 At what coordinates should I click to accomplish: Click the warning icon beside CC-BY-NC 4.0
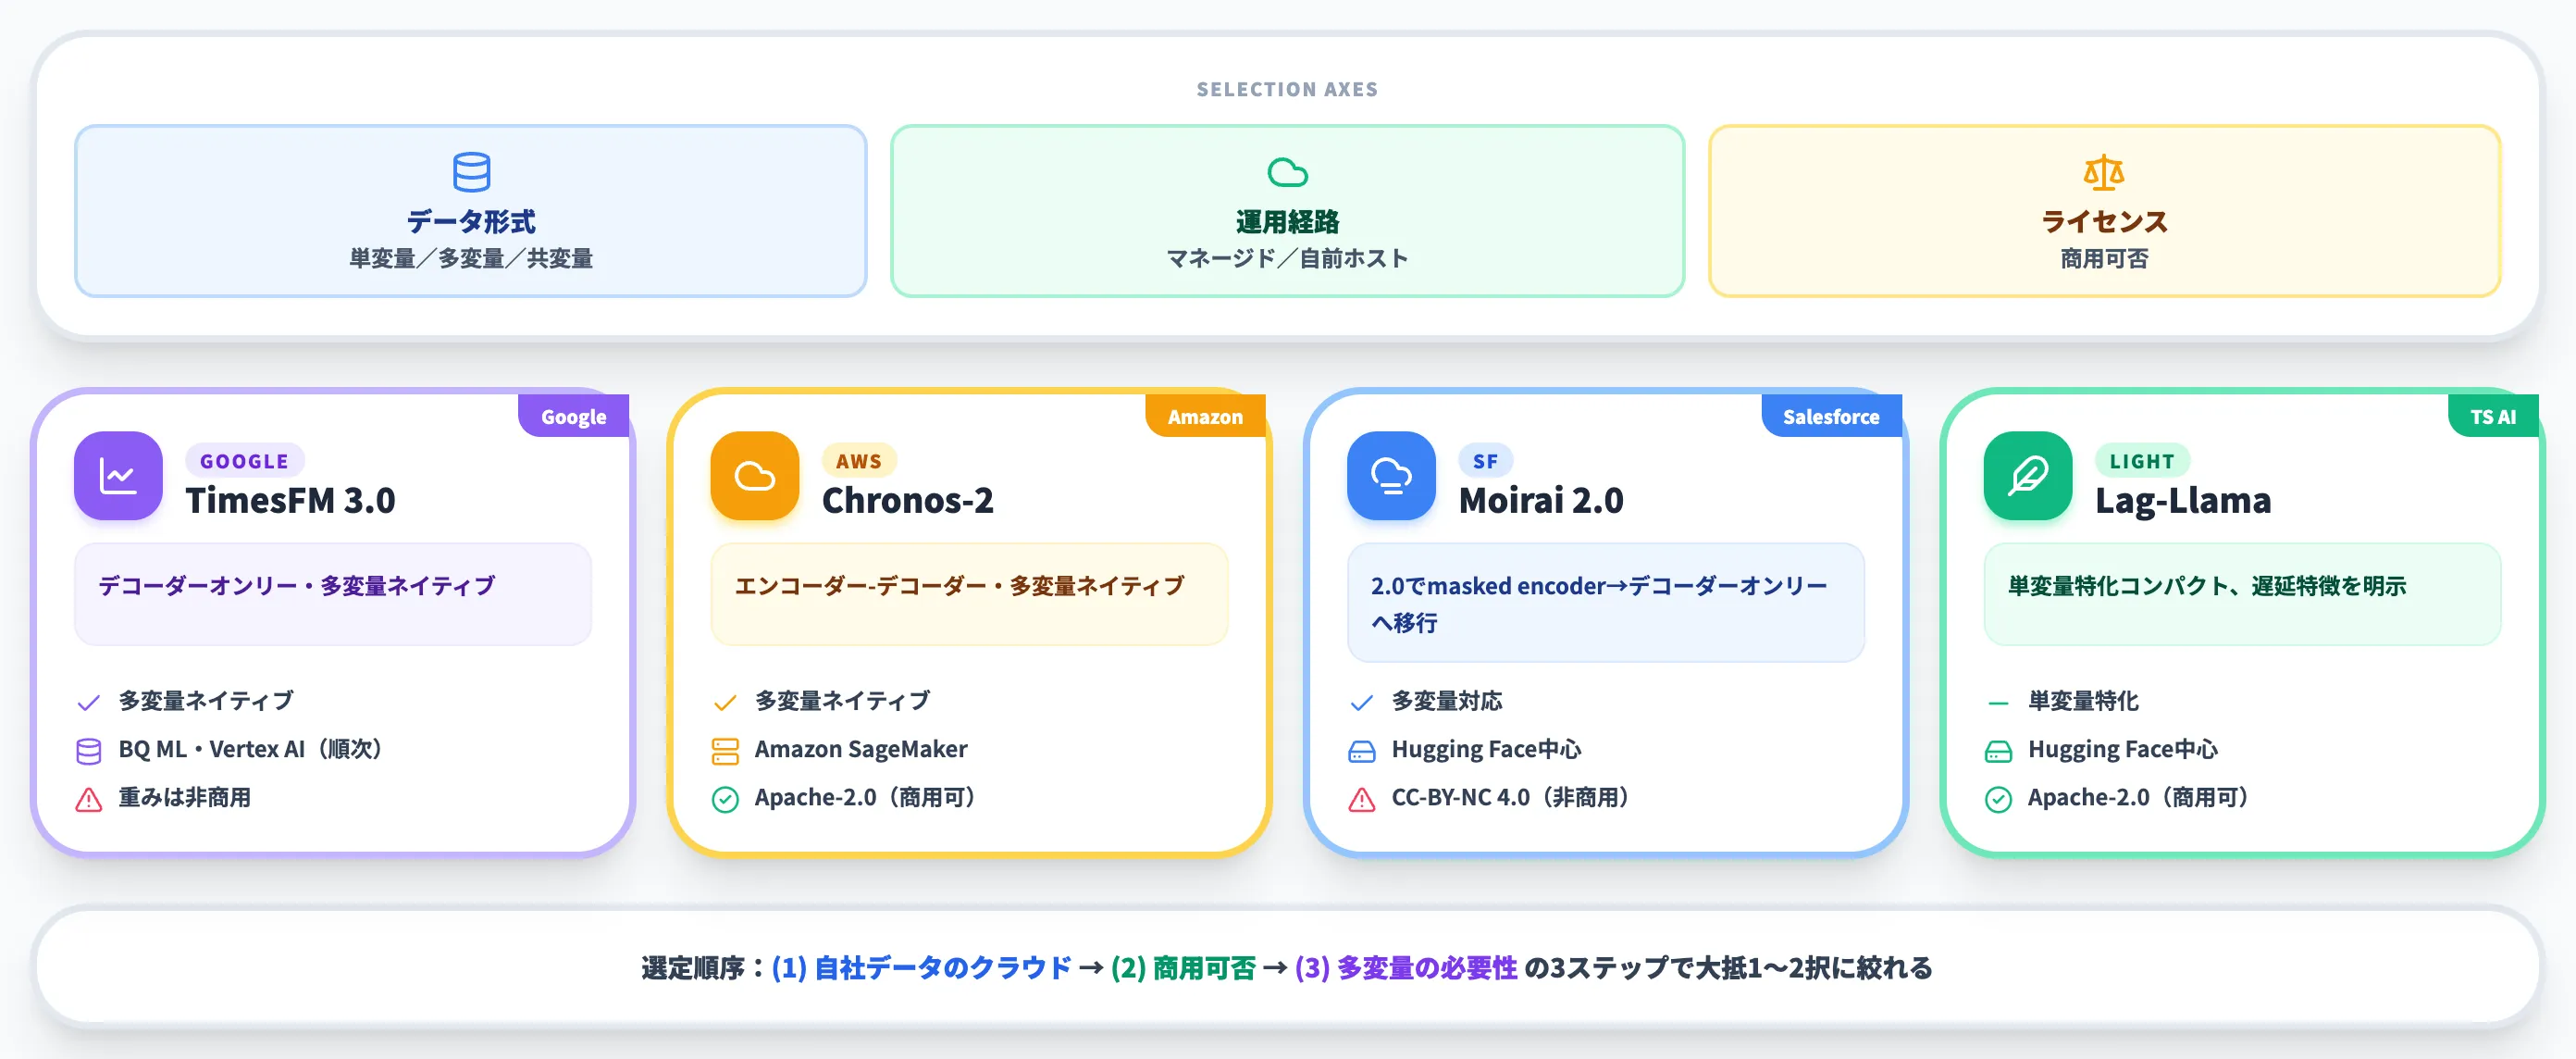1362,799
